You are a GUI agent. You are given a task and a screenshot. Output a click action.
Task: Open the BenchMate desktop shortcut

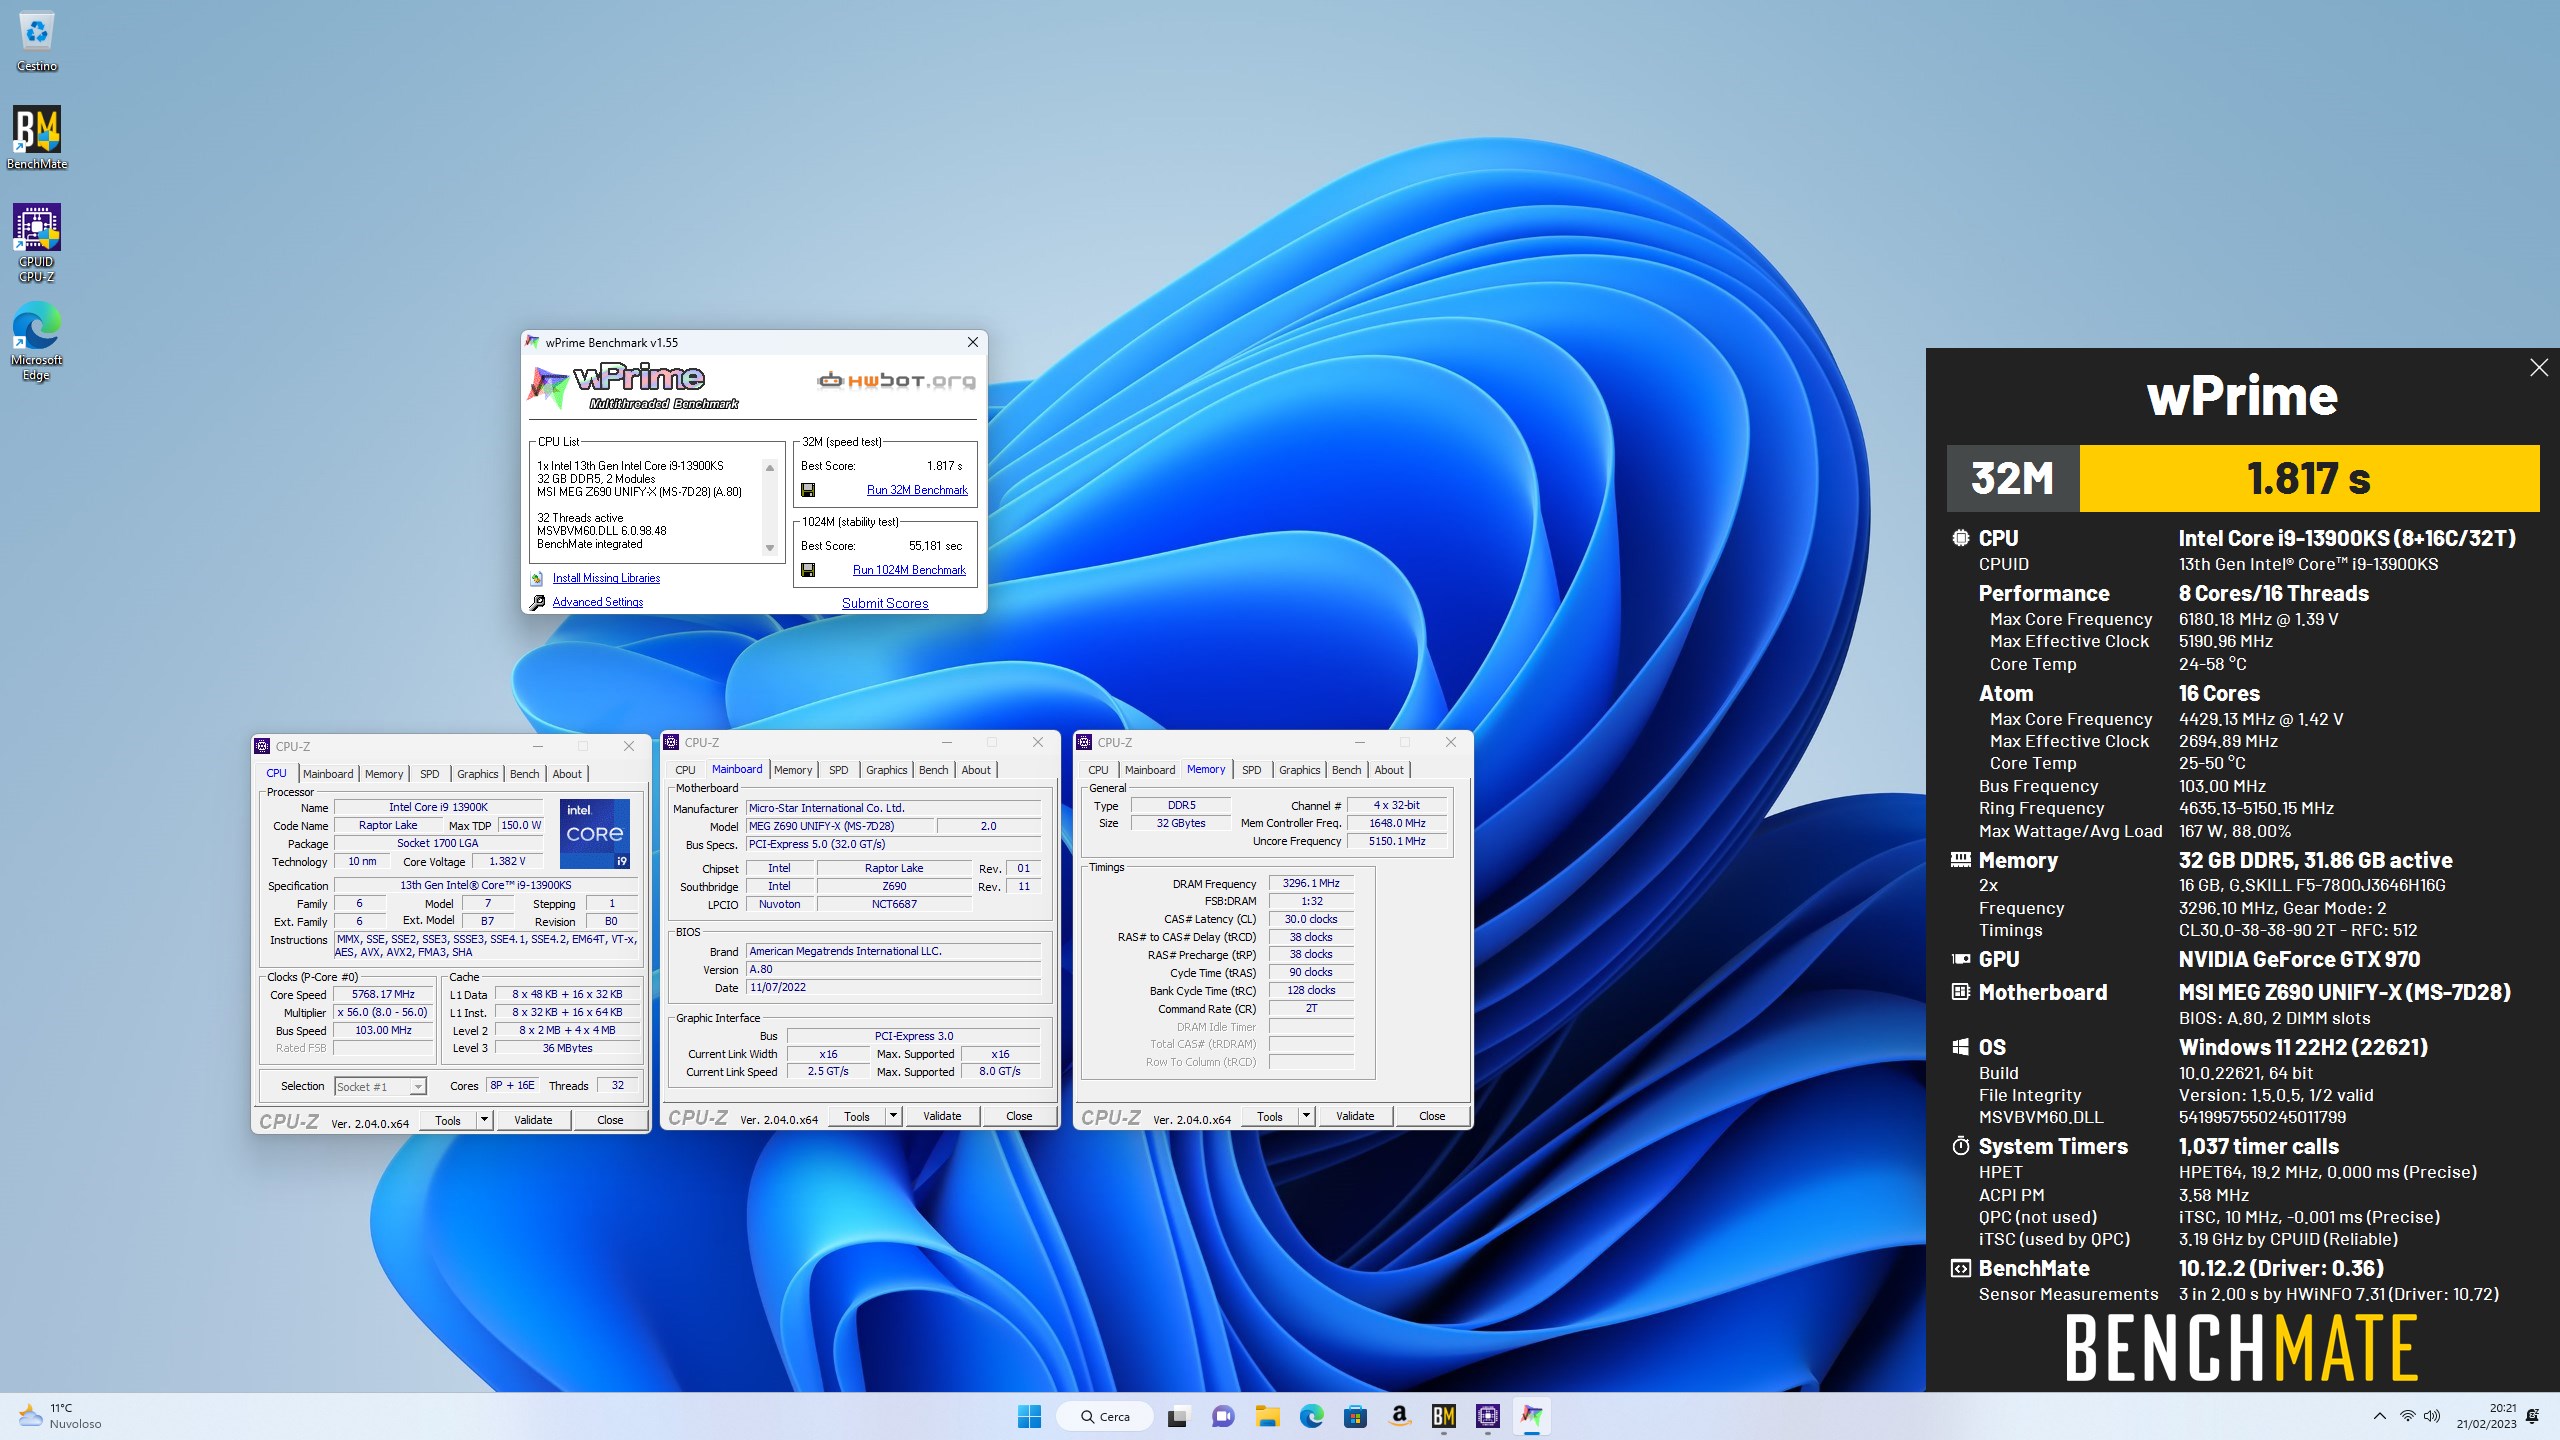pos(36,138)
